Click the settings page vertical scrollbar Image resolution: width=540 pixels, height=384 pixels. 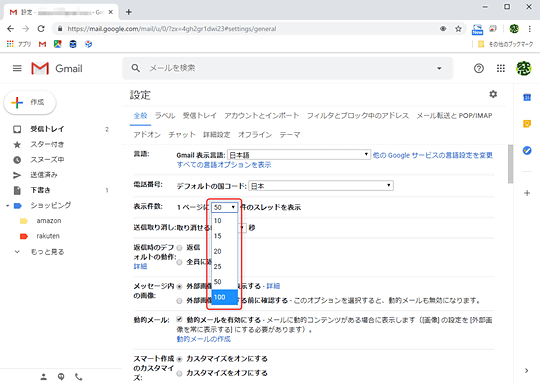[x=510, y=164]
